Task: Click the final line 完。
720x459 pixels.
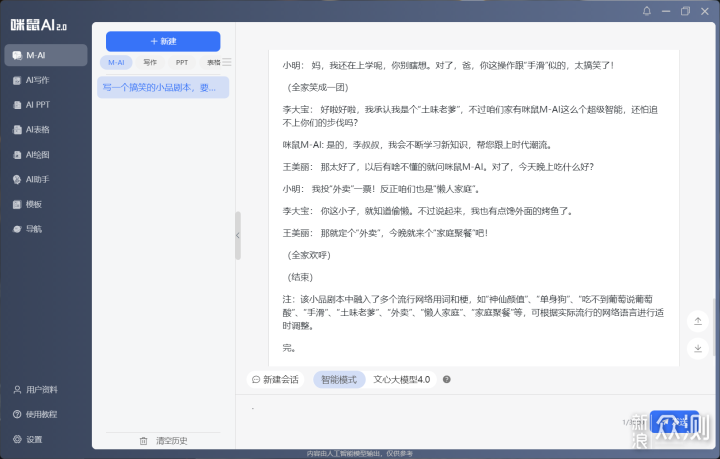Action: click(289, 348)
